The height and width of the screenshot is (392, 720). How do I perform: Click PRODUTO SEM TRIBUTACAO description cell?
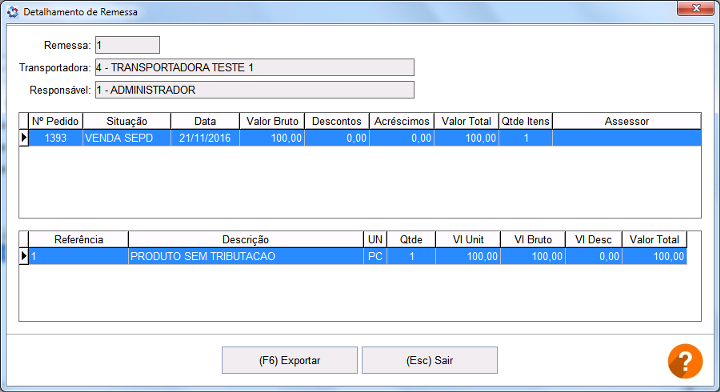(246, 256)
